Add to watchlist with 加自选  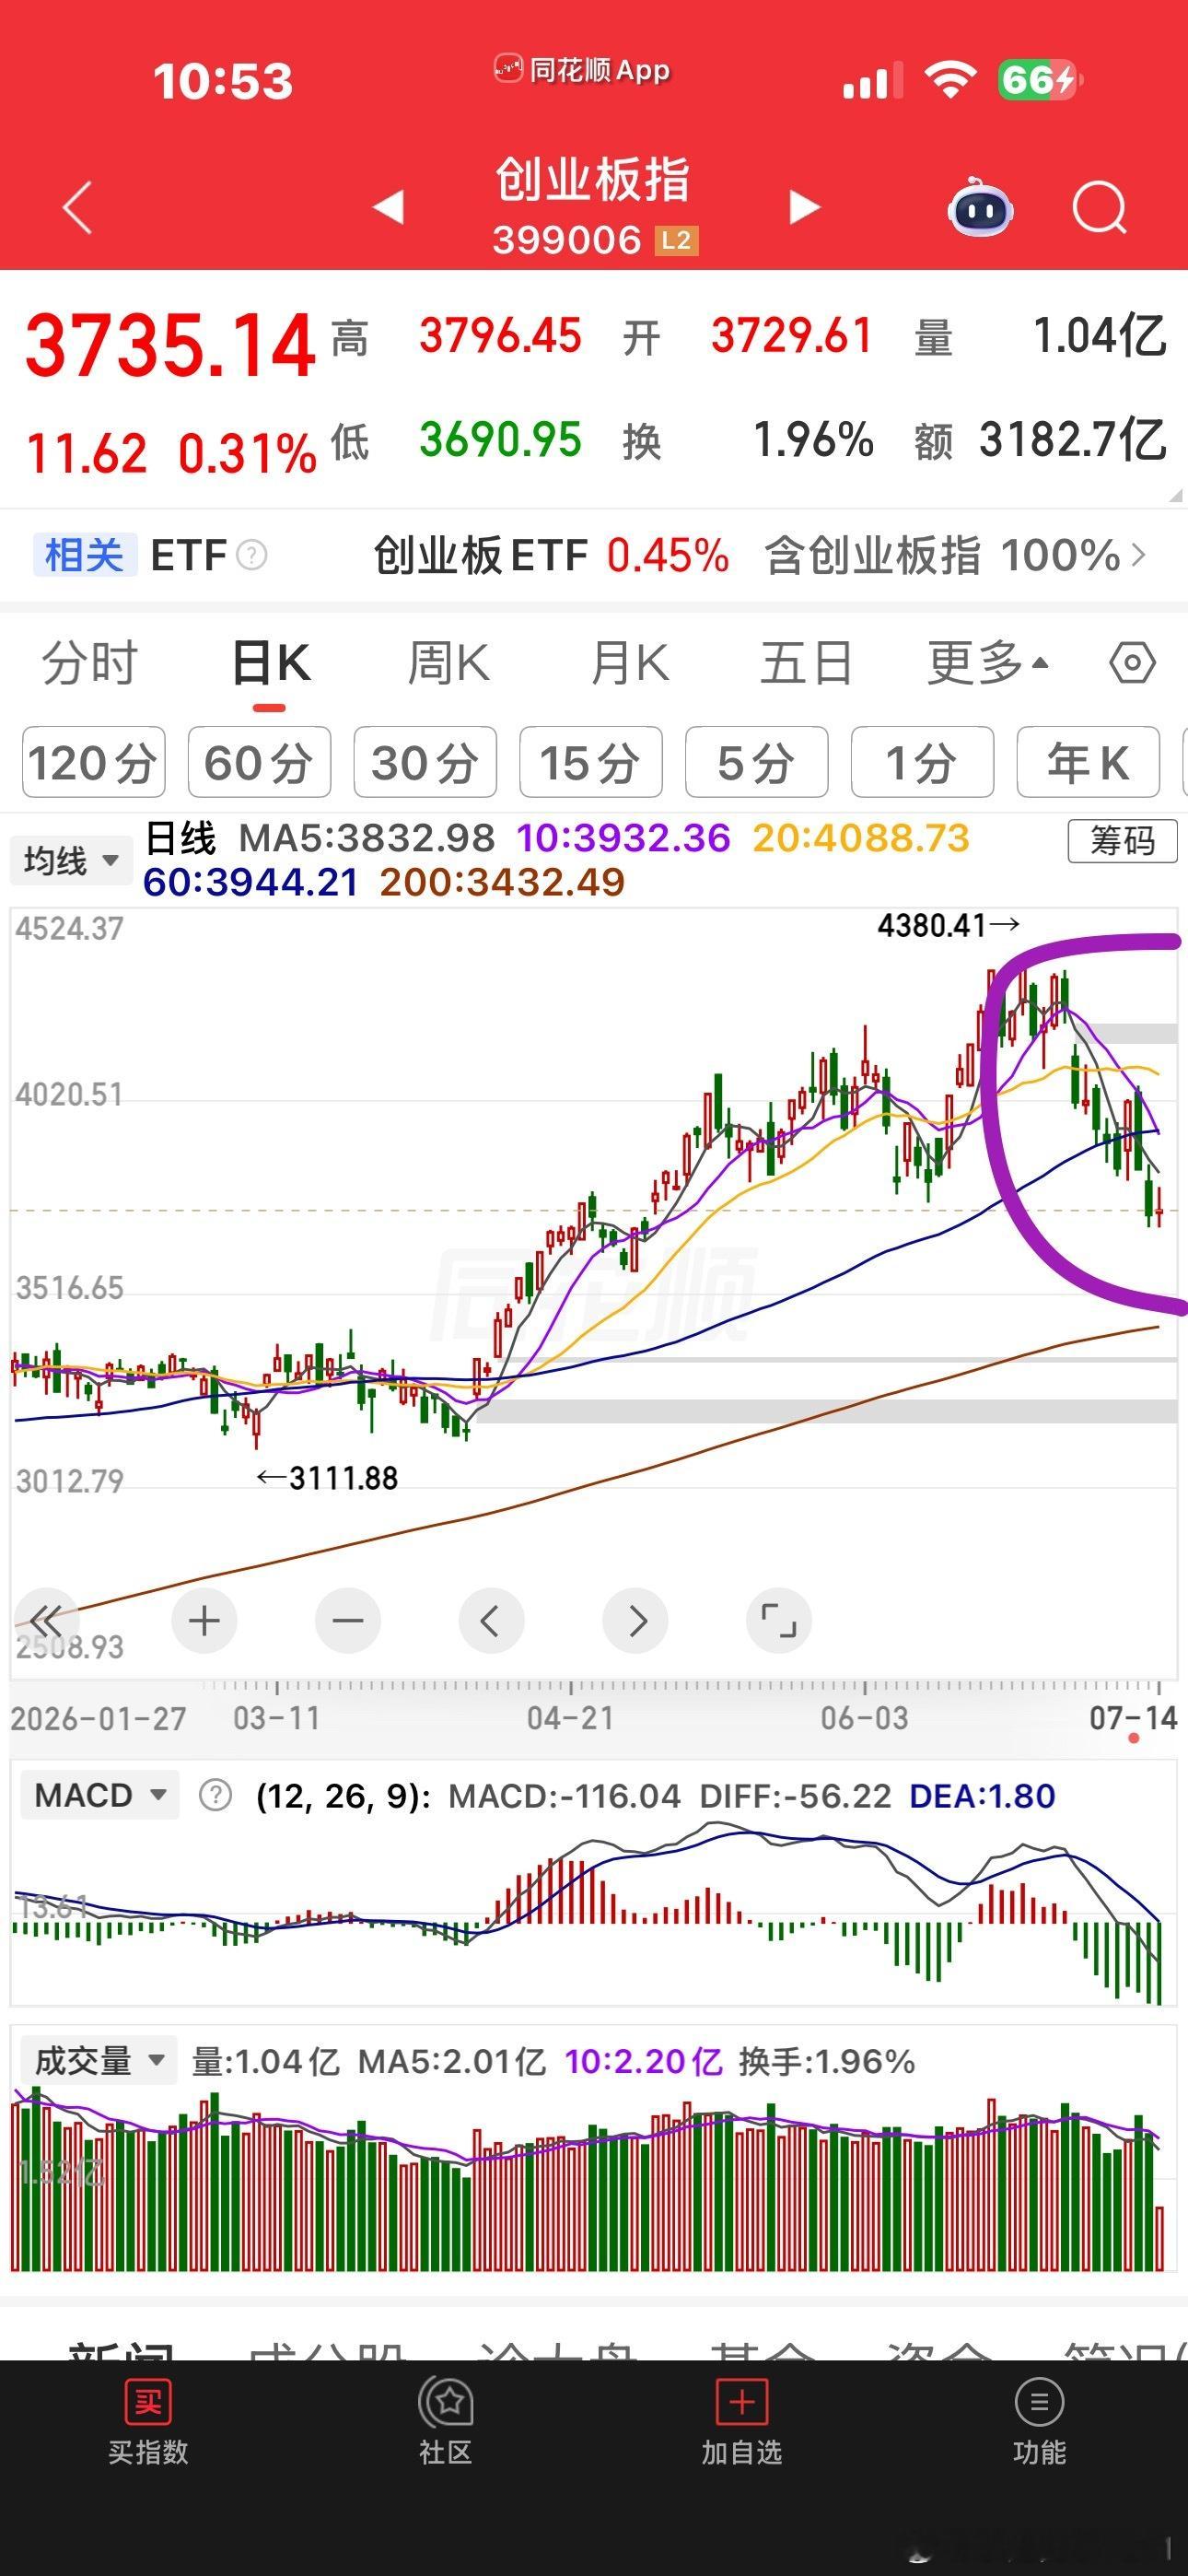[x=741, y=2422]
